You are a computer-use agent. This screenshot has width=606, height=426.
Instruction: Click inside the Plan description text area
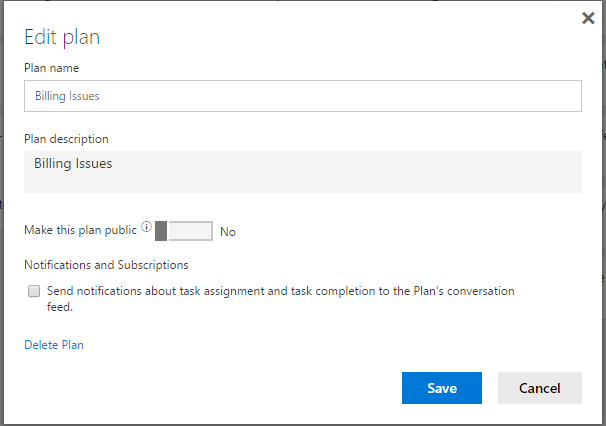[x=302, y=172]
